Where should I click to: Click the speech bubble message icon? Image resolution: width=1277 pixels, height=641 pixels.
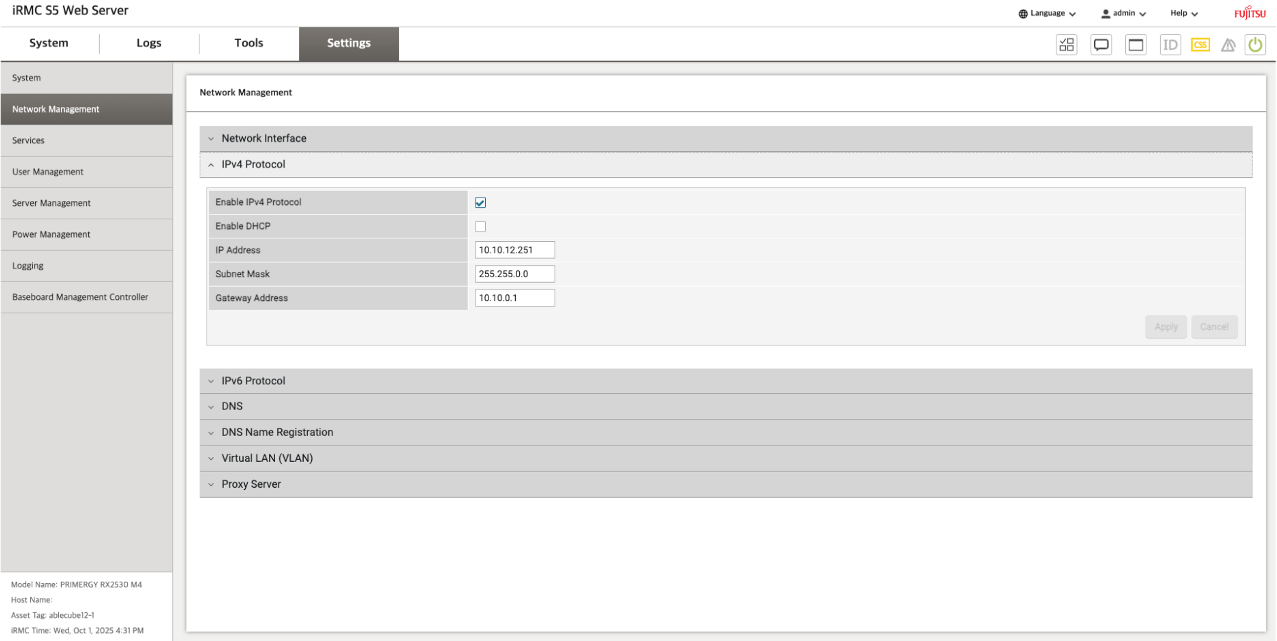tap(1101, 44)
